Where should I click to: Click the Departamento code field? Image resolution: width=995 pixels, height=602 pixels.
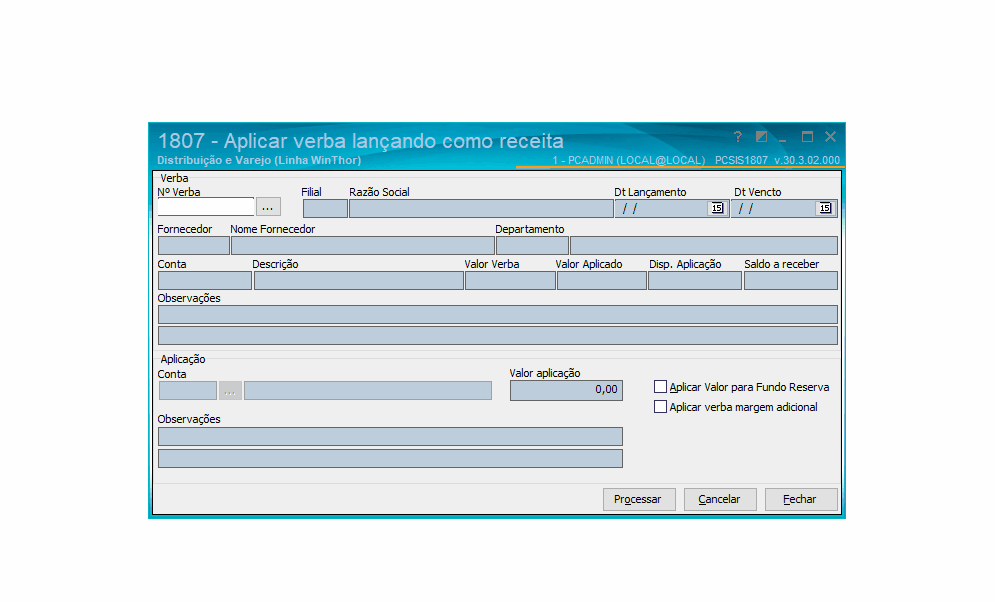pos(532,245)
